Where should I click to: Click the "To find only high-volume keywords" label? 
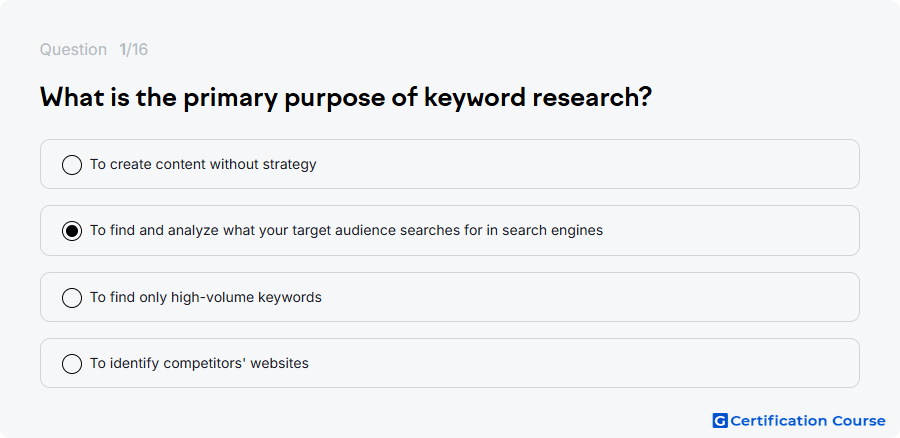click(x=205, y=297)
